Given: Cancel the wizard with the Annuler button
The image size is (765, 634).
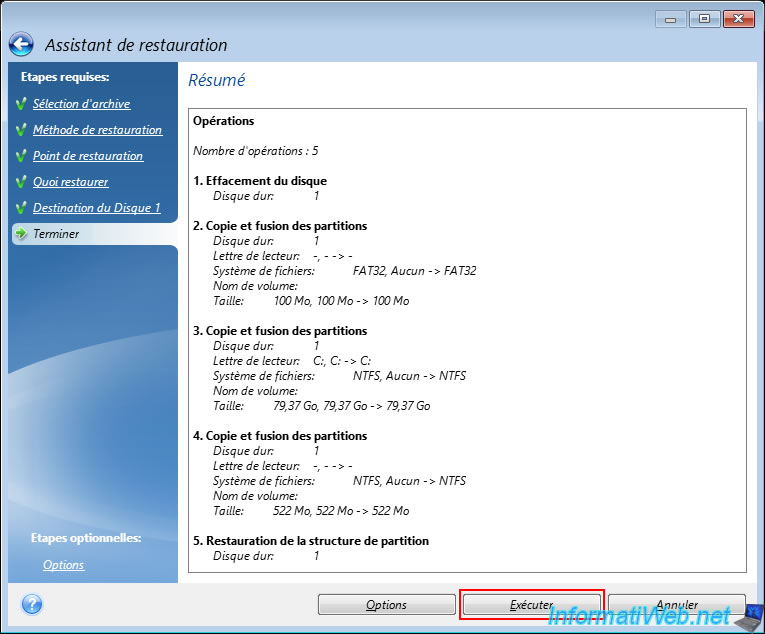Looking at the screenshot, I should [677, 605].
